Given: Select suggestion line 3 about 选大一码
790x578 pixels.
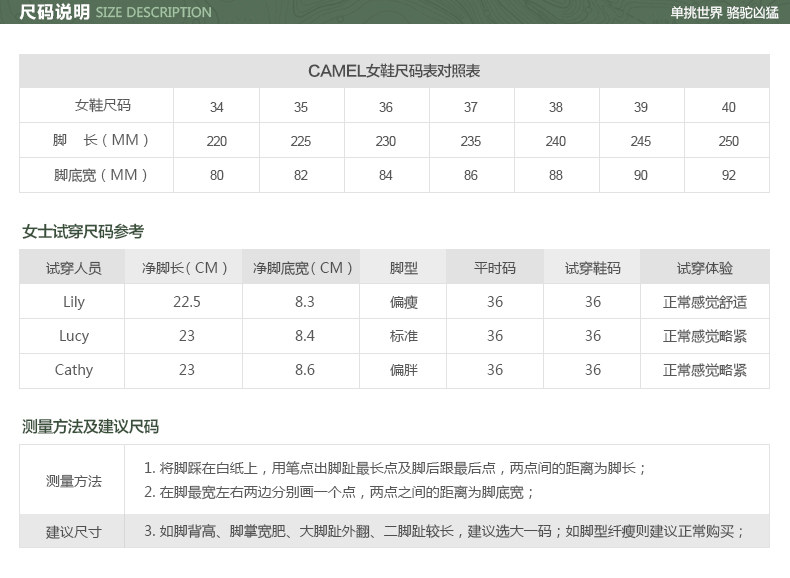Looking at the screenshot, I should pyautogui.click(x=444, y=531).
